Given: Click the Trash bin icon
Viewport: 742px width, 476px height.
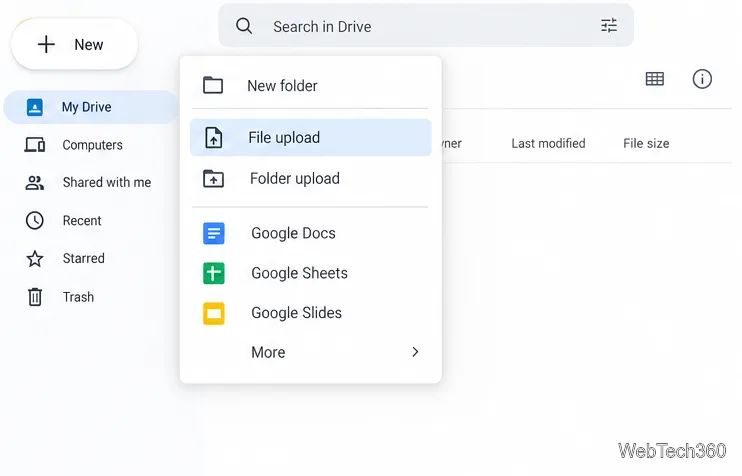Looking at the screenshot, I should point(35,297).
